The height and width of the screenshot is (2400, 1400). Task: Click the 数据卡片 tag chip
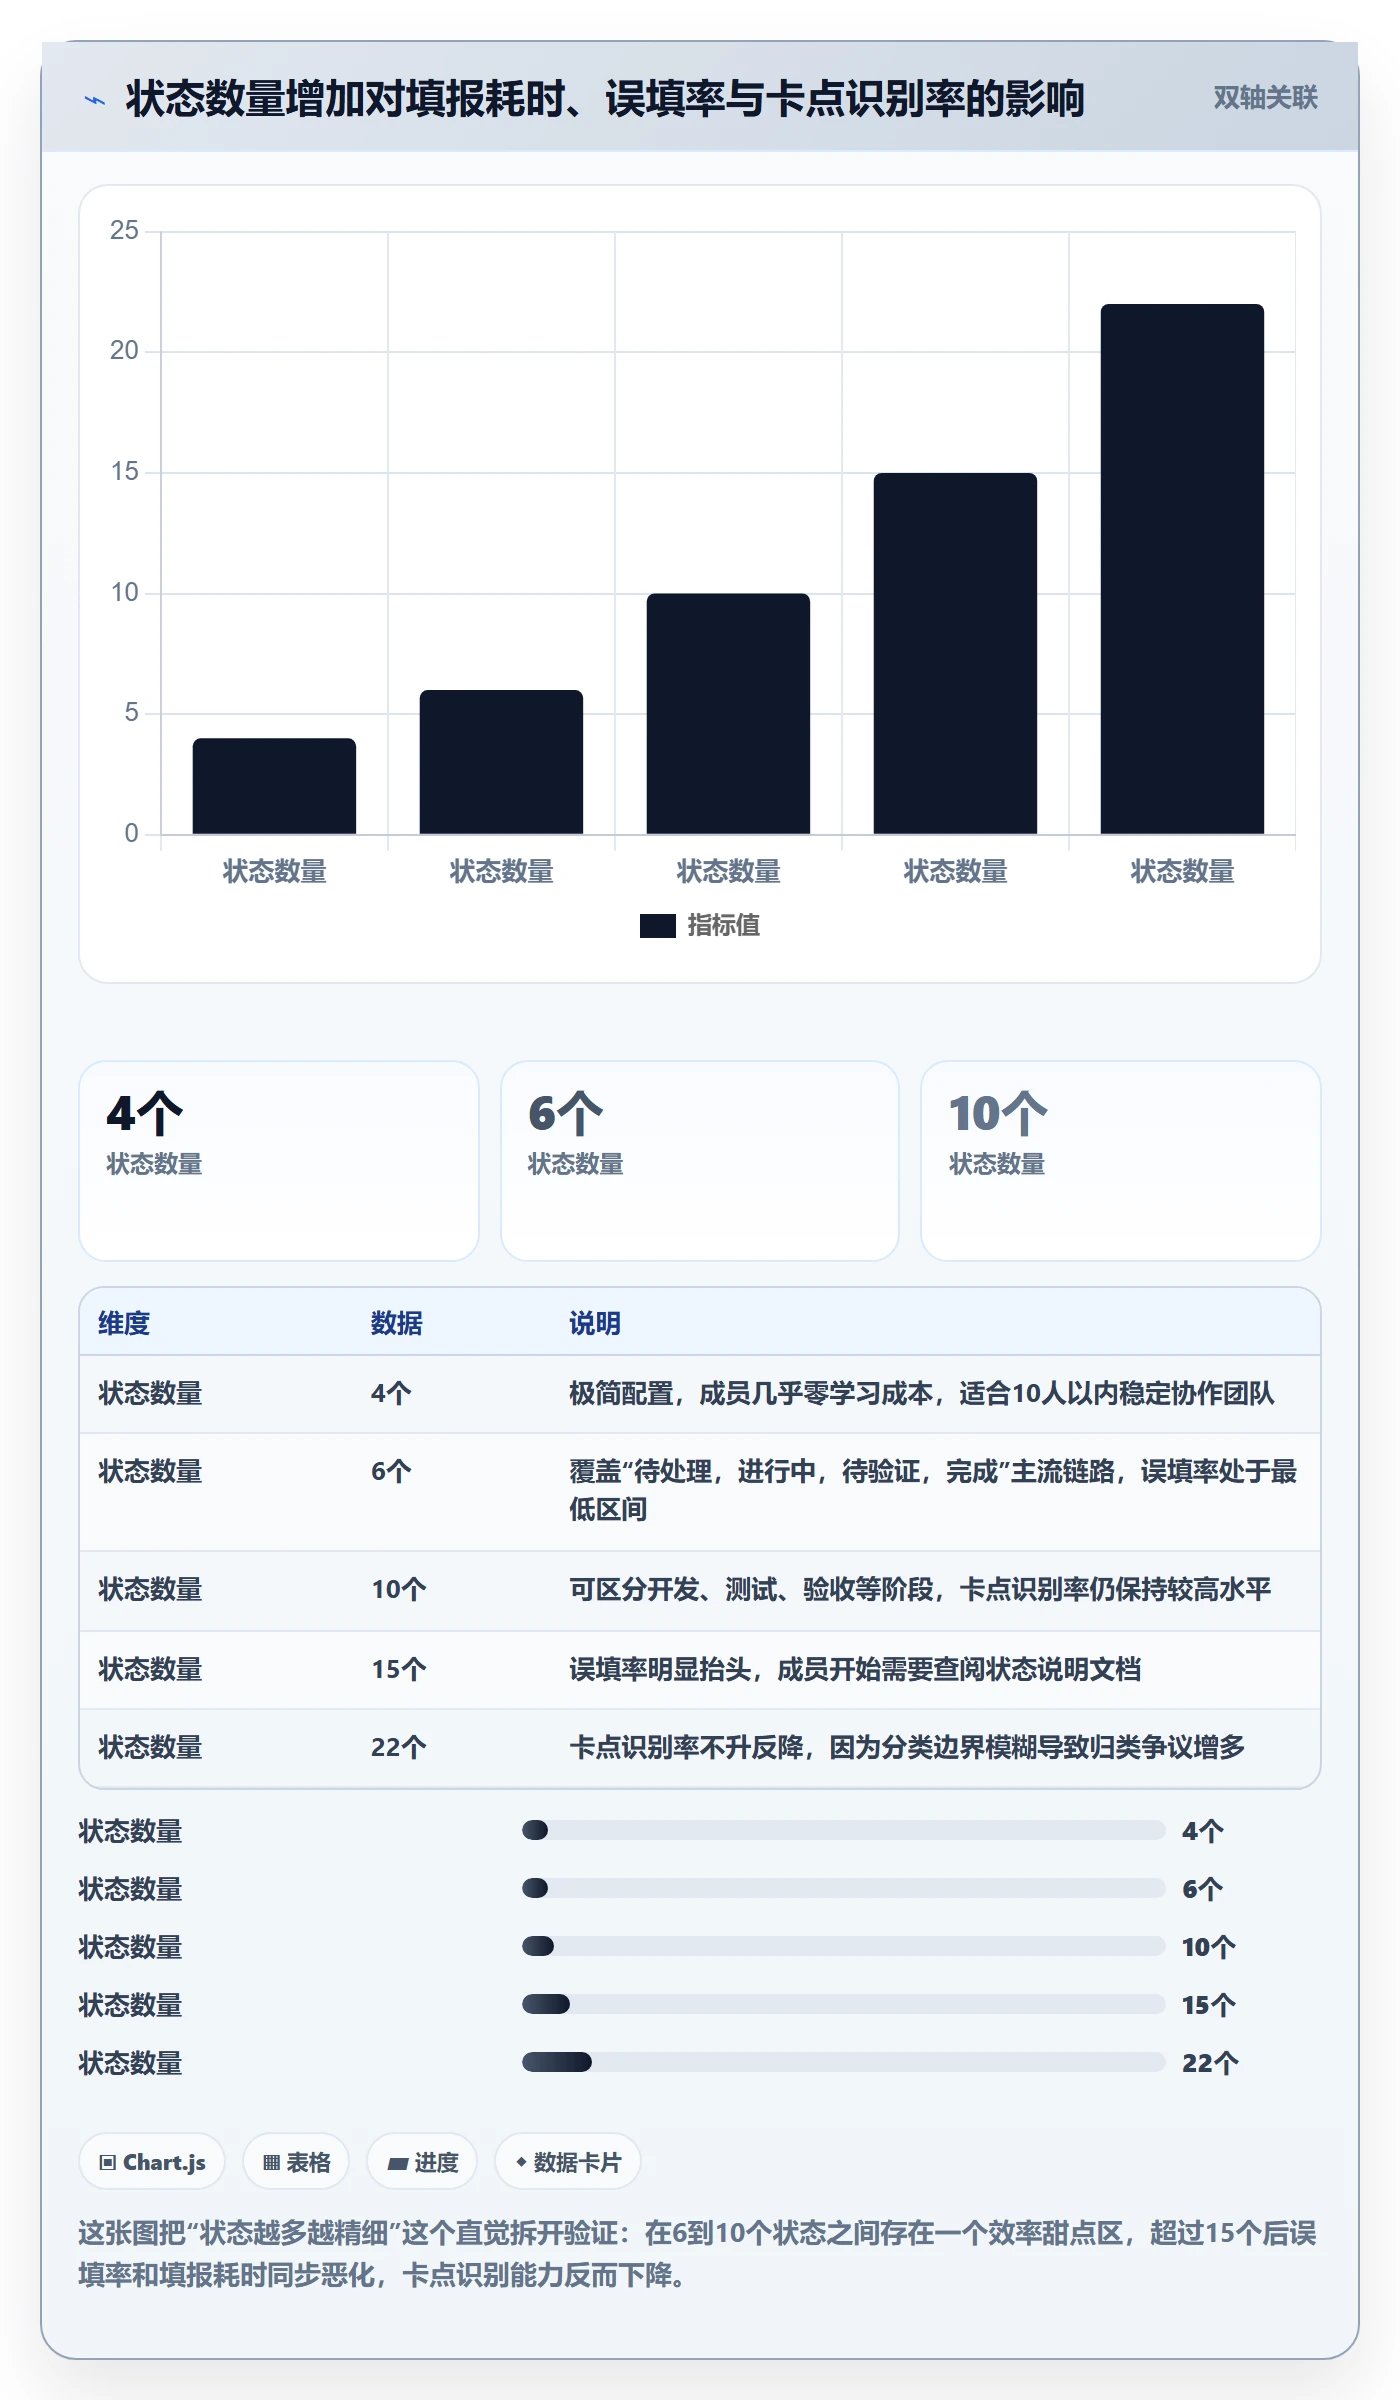[568, 2162]
